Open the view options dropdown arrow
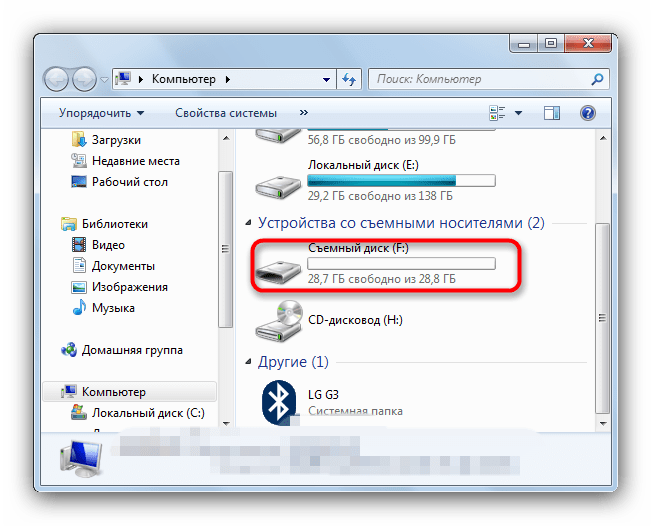Screen dimensions: 652x526 click(519, 113)
